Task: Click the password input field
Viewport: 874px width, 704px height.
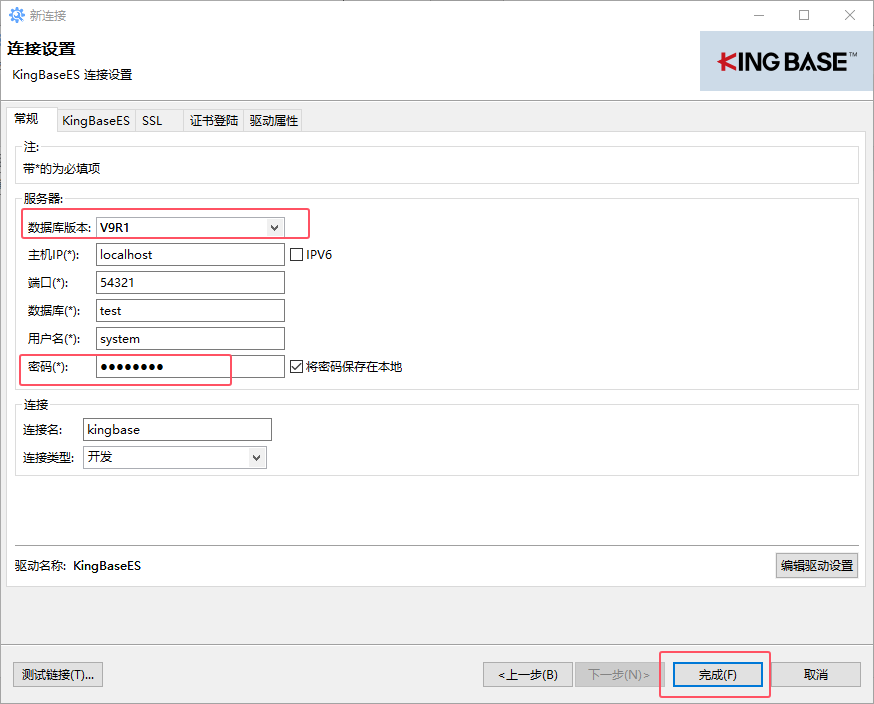Action: (x=190, y=367)
